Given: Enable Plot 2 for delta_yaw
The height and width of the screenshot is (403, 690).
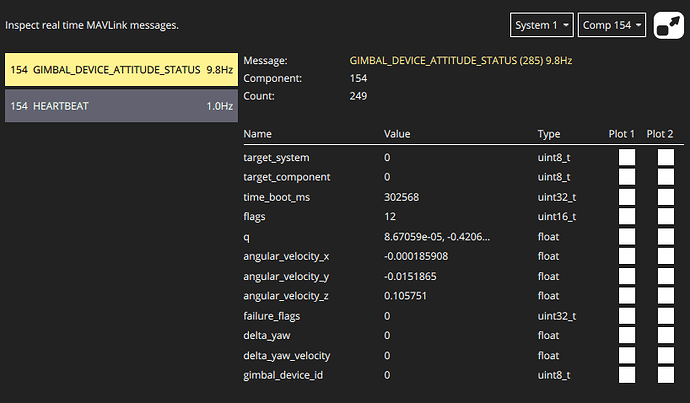Looking at the screenshot, I should tap(666, 335).
